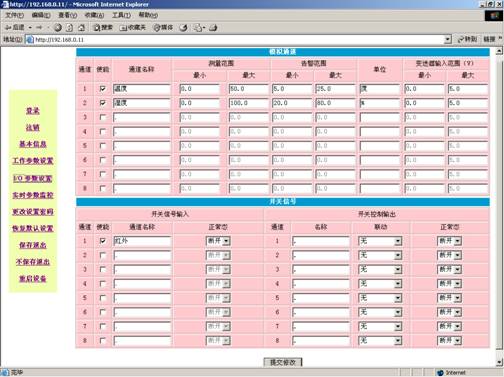Screen dimensions: 504x377
Task: Go to Home page via toolbar icon
Action: point(81,28)
